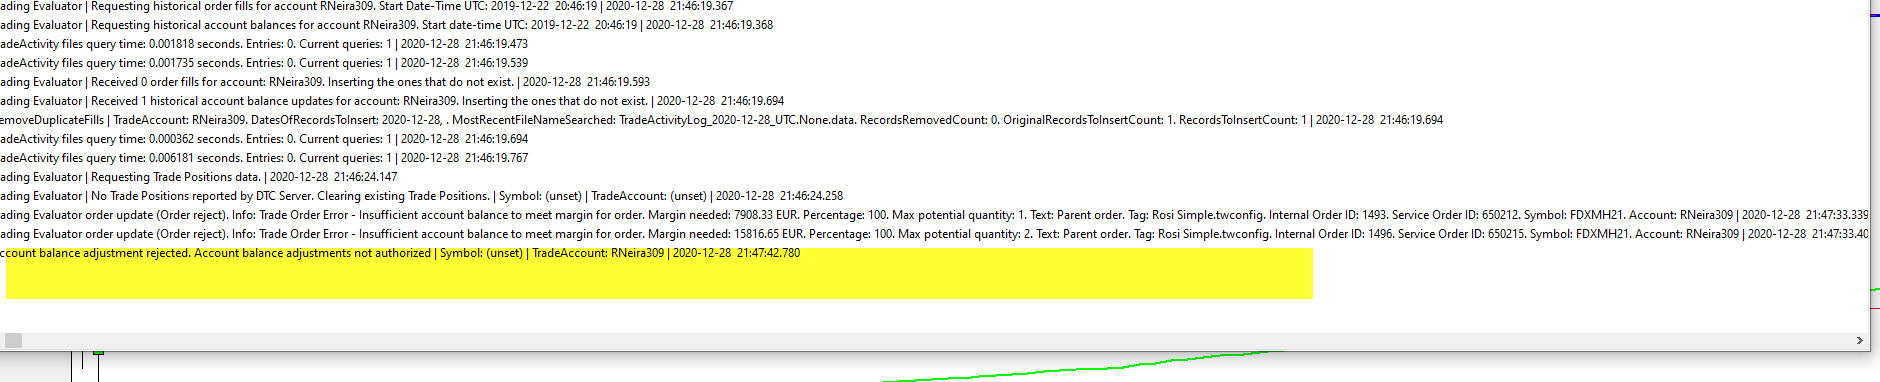Click the horizontal scrollbar thumb at left
The width and height of the screenshot is (1880, 382).
(13, 341)
